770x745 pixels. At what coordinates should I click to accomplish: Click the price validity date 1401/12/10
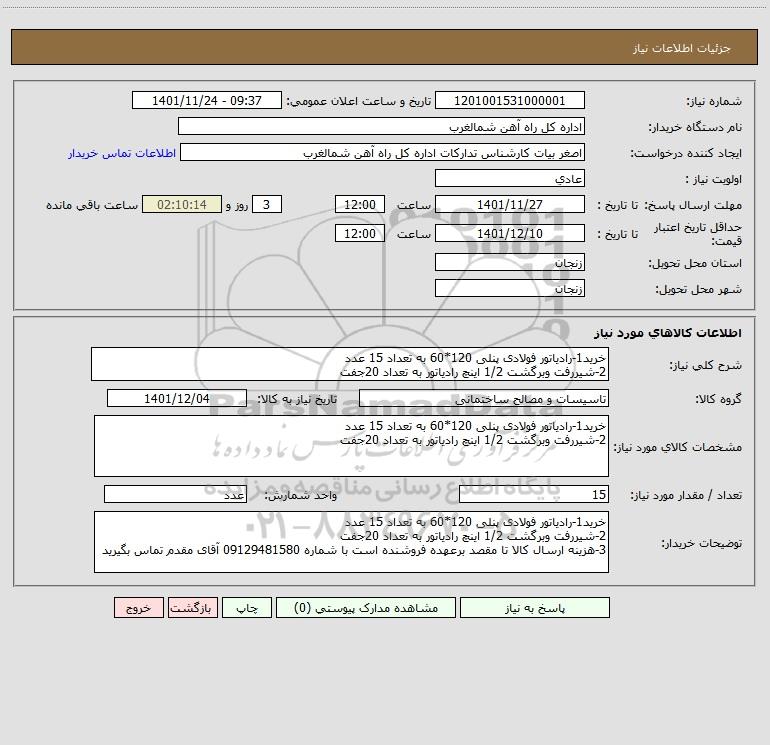pyautogui.click(x=510, y=233)
